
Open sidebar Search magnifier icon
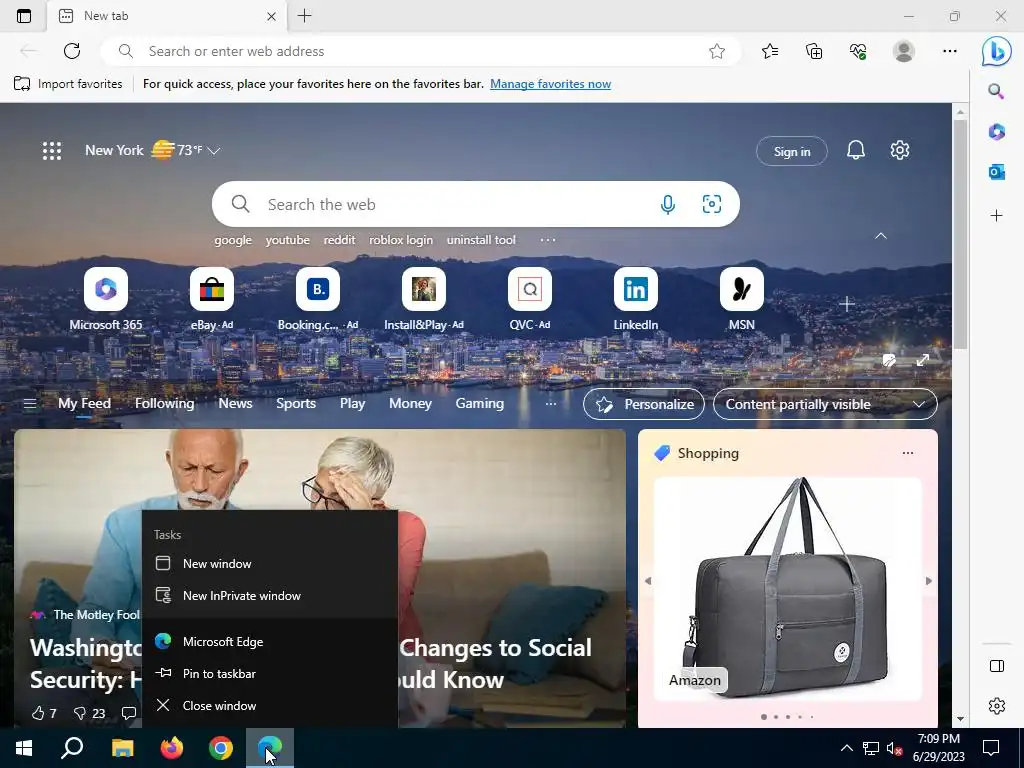(x=996, y=91)
